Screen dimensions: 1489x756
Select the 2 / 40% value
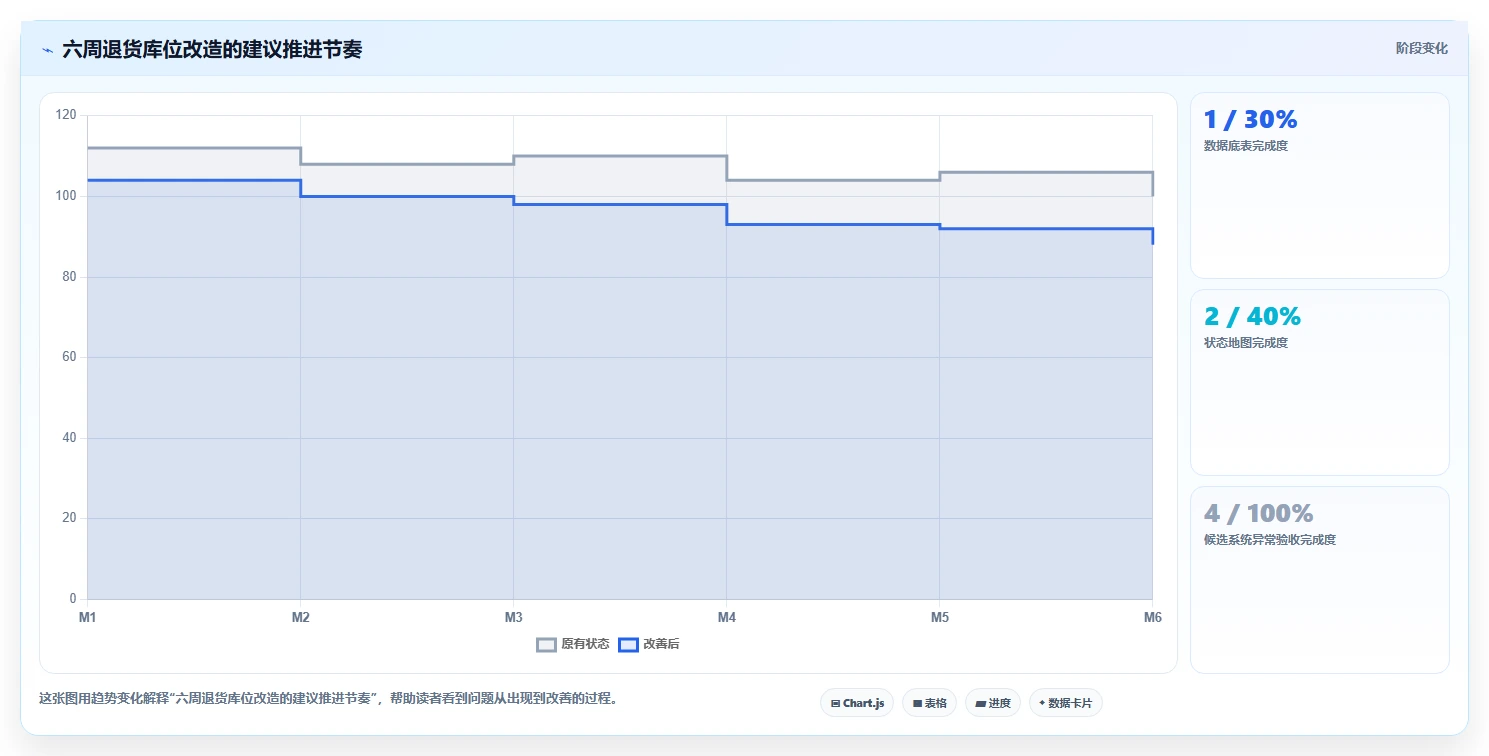pos(1252,317)
